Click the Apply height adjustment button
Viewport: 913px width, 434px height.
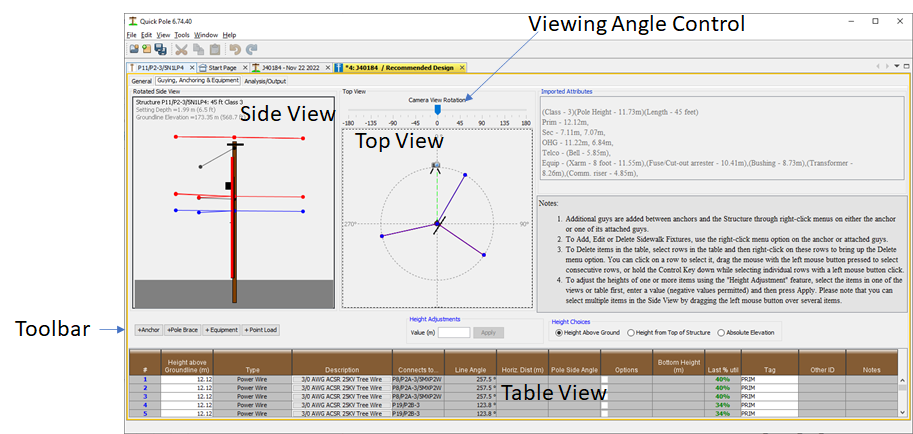[x=488, y=333]
